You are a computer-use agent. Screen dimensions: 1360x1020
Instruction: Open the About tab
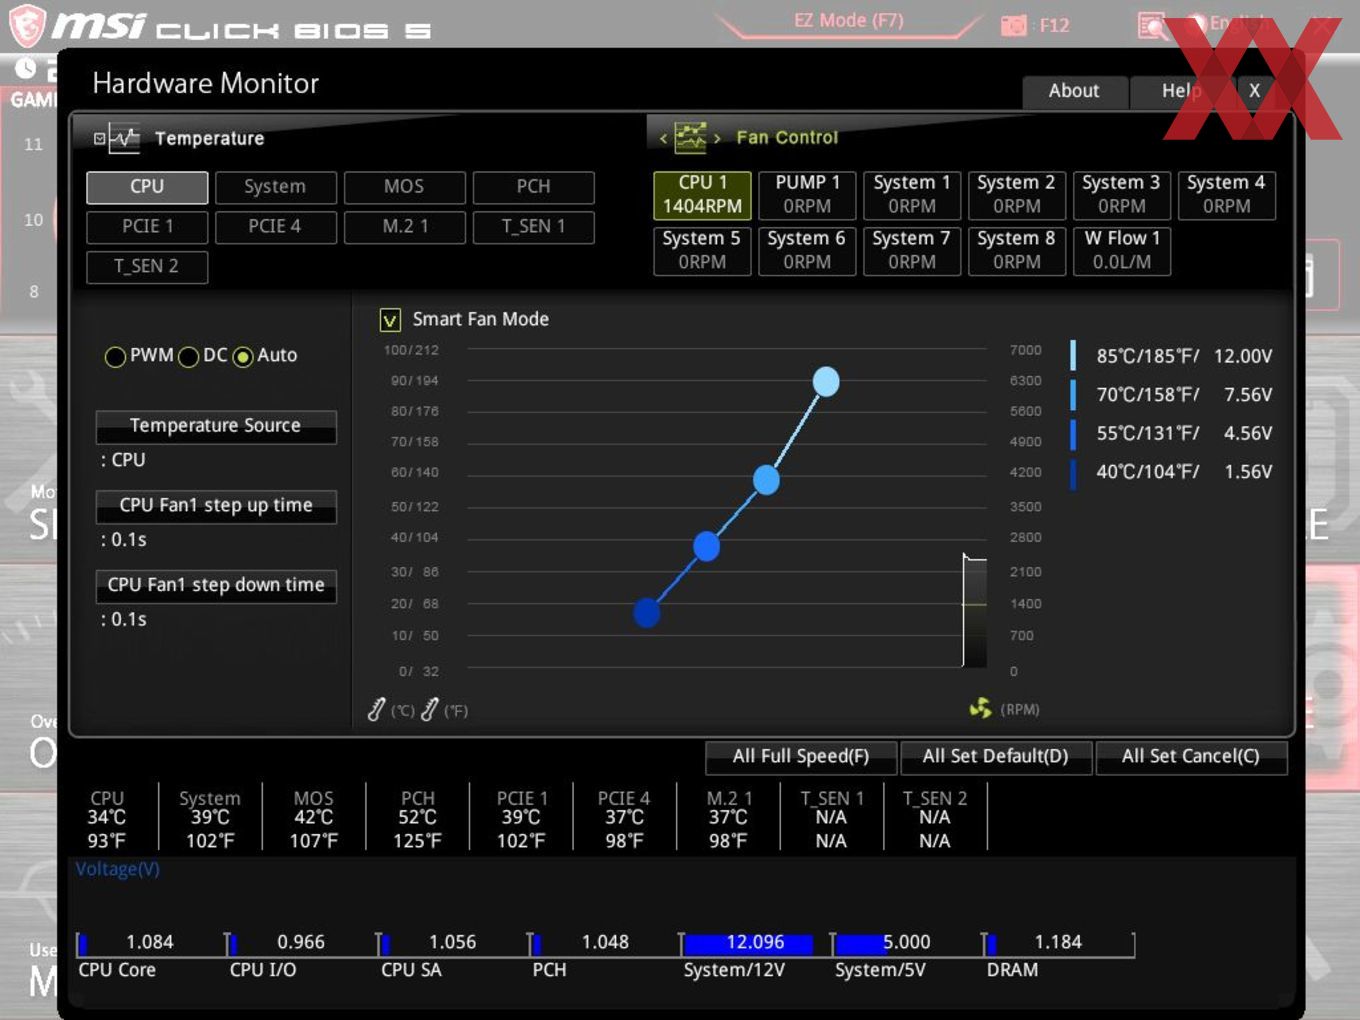point(1074,91)
